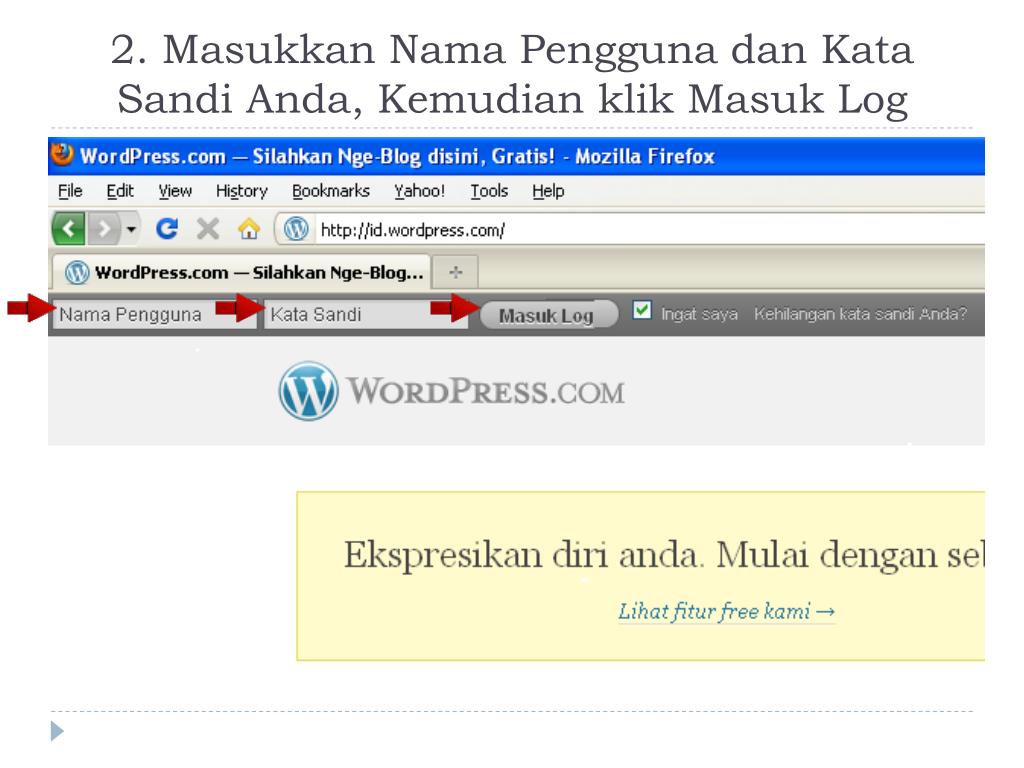Click the WordPress.com logo

pos(451,391)
